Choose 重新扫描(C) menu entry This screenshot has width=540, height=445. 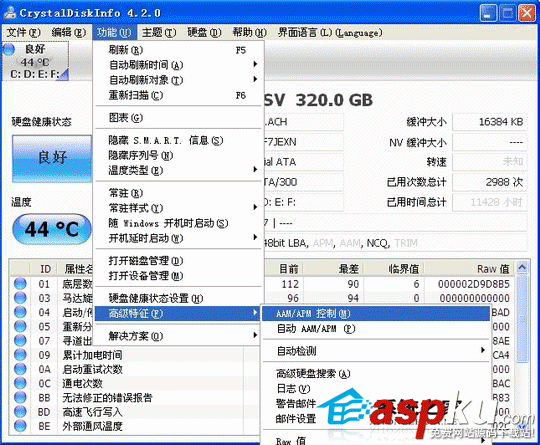tap(178, 95)
